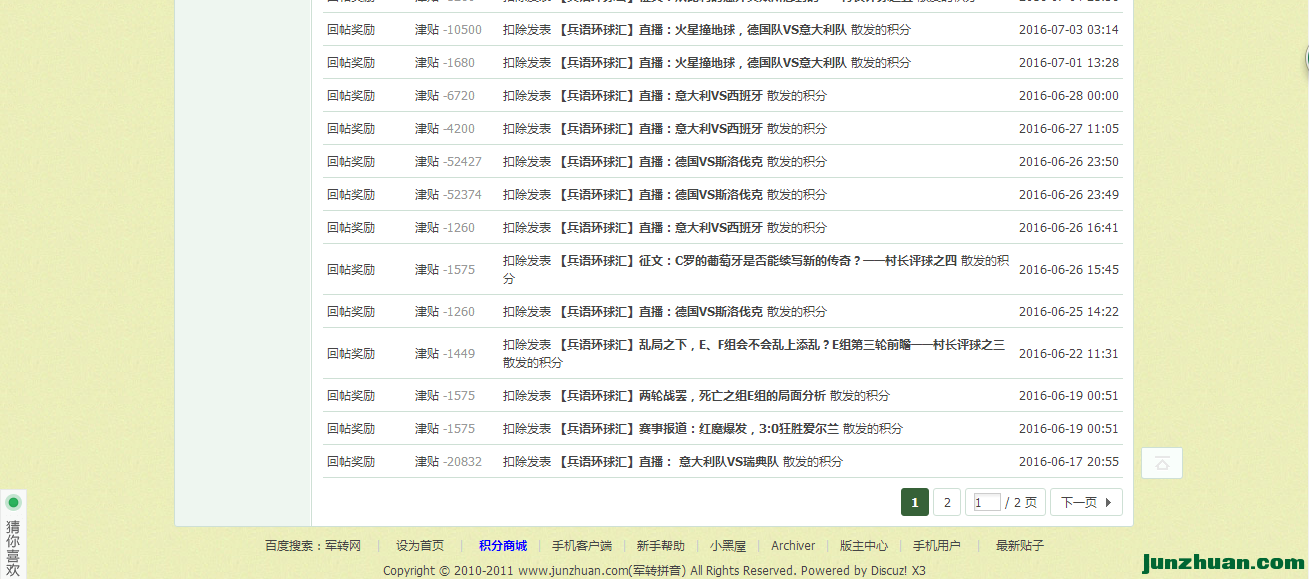Open the 猜你喜欢 side widget
The width and height of the screenshot is (1309, 579).
[13, 541]
